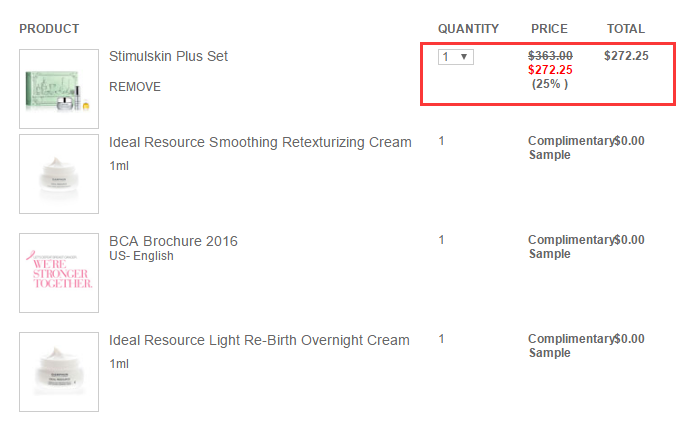Open the Stimulskin Plus Set product thumbnail

point(59,89)
